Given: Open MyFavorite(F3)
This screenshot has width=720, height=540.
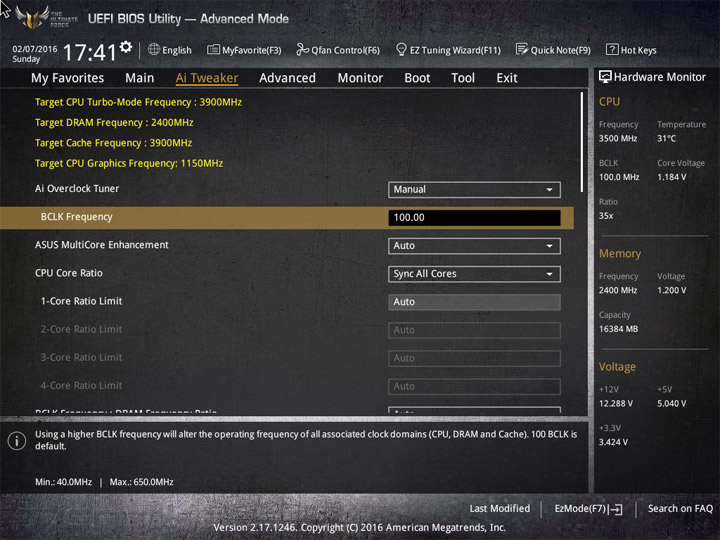Looking at the screenshot, I should click(244, 50).
